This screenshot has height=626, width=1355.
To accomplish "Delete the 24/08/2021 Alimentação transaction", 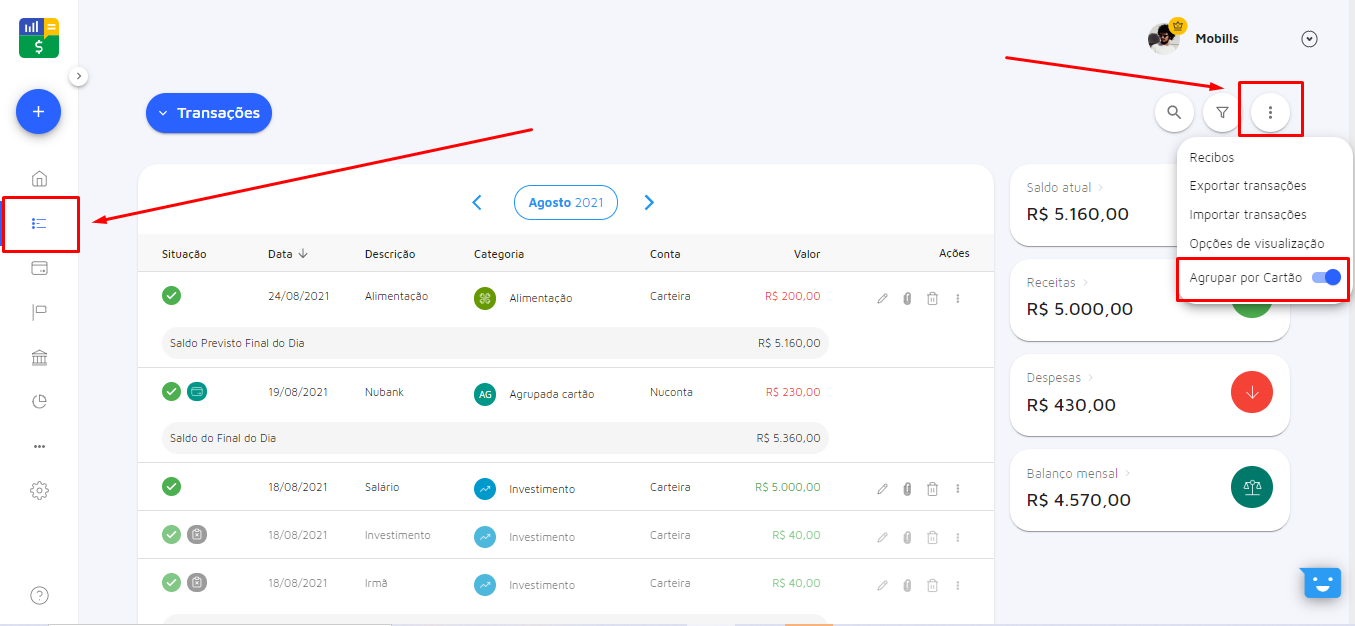I will [x=932, y=298].
